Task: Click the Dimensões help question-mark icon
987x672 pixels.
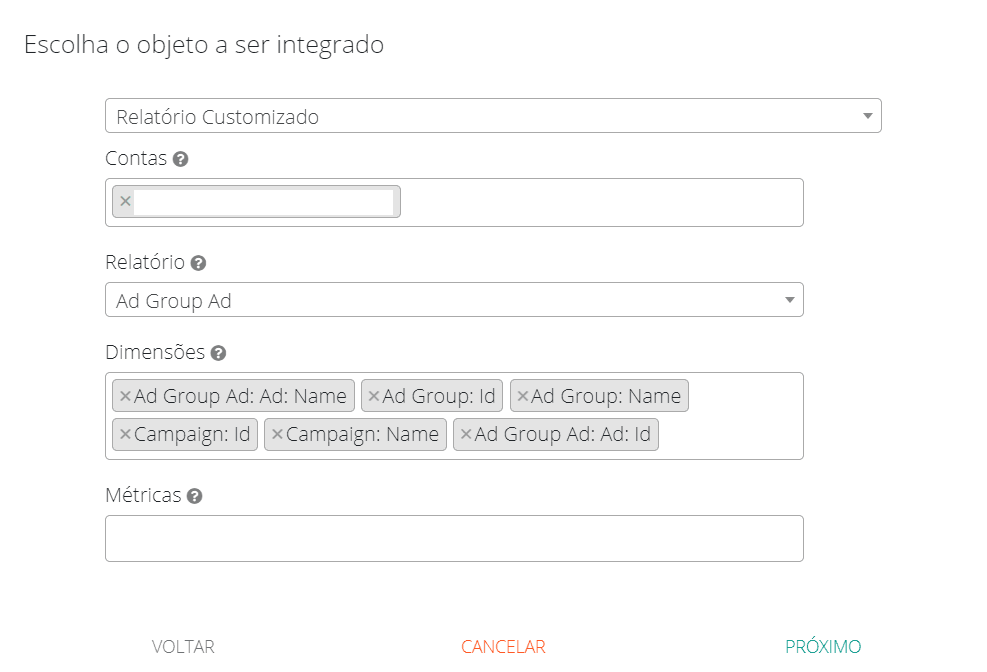Action: point(218,353)
